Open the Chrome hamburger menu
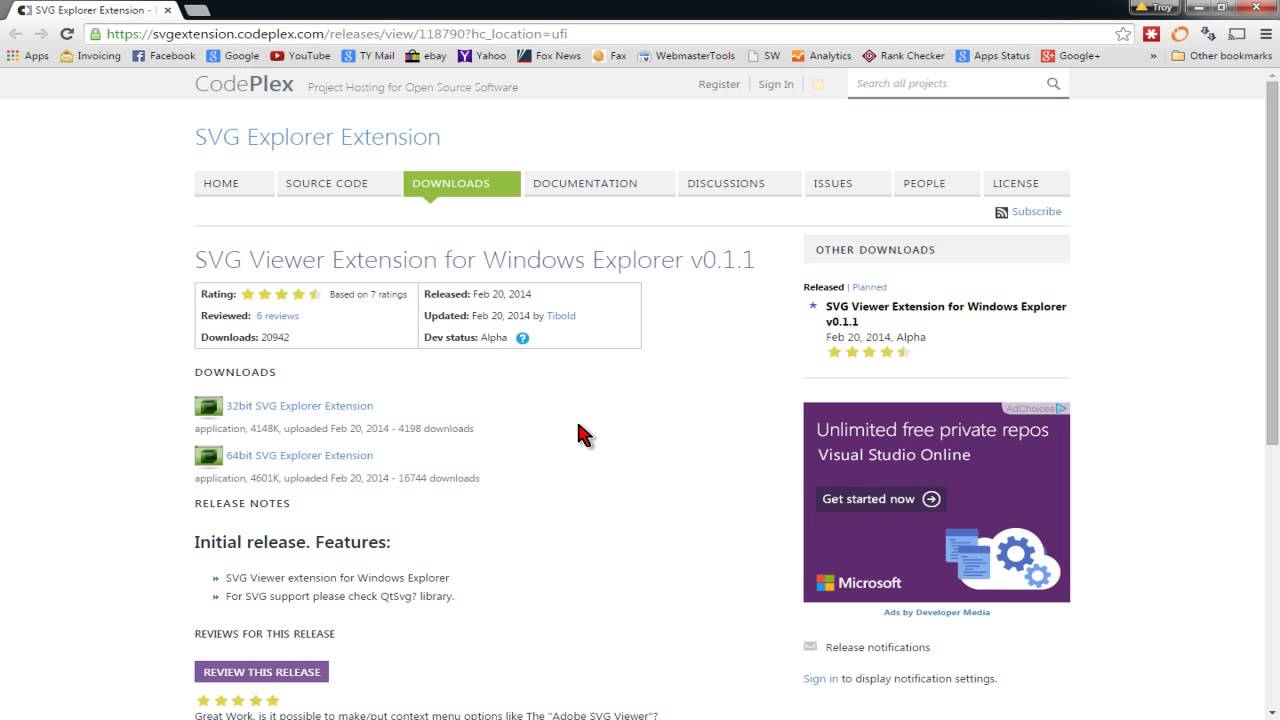The height and width of the screenshot is (720, 1280). click(x=1264, y=33)
